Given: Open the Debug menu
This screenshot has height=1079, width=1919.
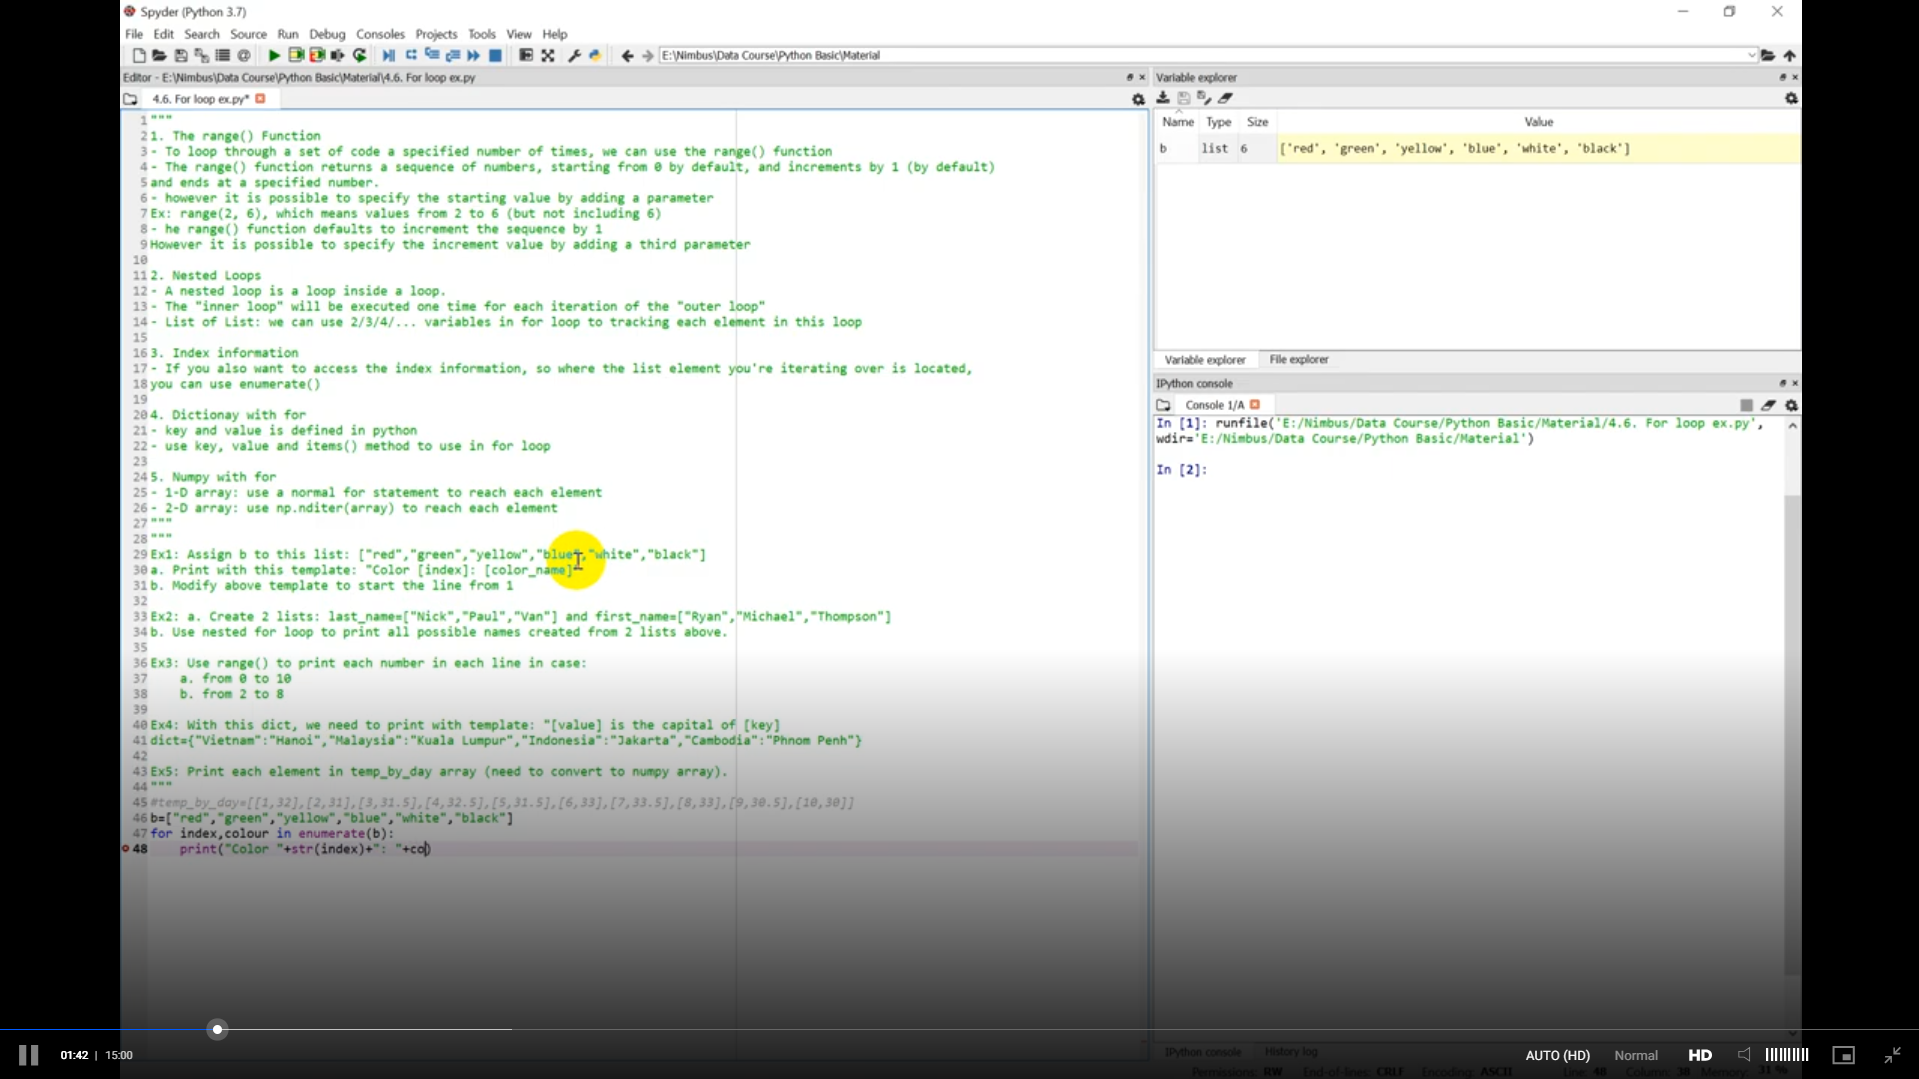Looking at the screenshot, I should [x=326, y=34].
